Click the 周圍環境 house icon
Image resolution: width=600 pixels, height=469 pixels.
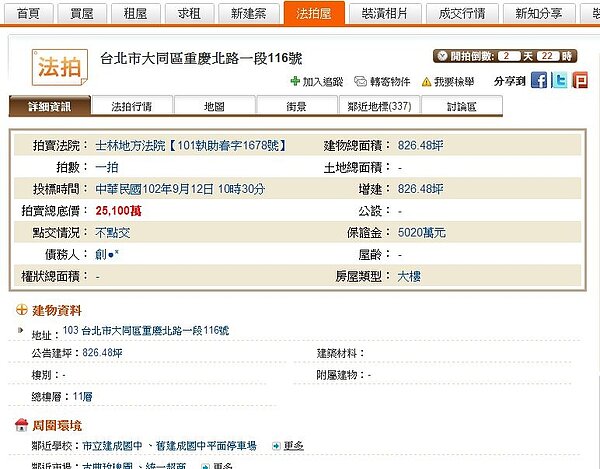(21, 425)
